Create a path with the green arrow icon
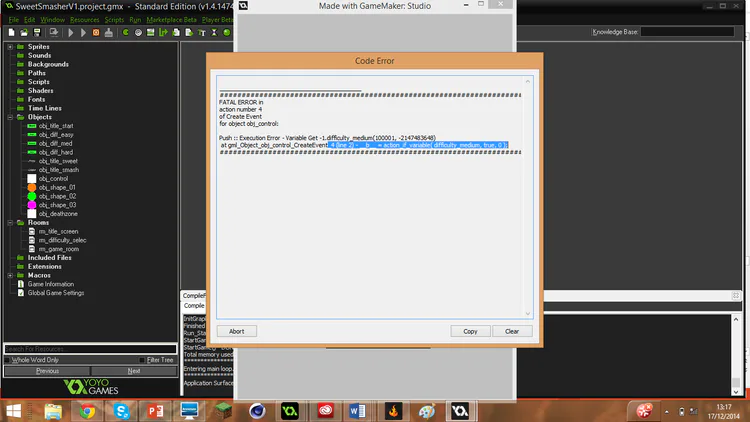This screenshot has height=422, width=750. [x=163, y=33]
